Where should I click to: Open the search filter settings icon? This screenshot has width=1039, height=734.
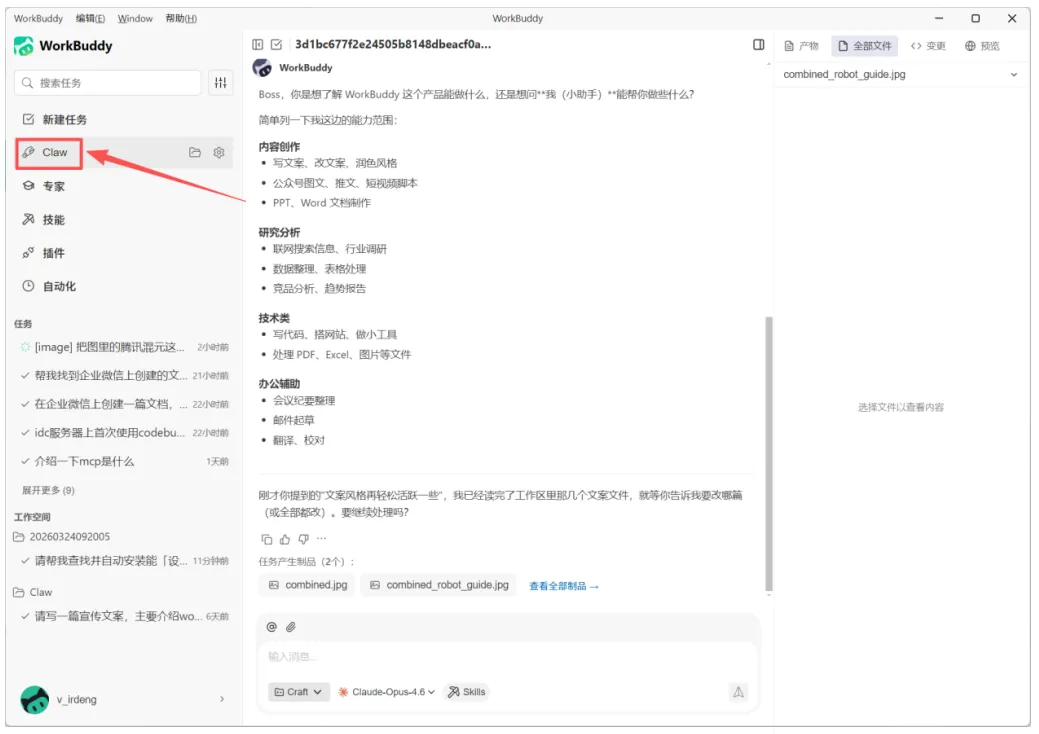(x=221, y=83)
